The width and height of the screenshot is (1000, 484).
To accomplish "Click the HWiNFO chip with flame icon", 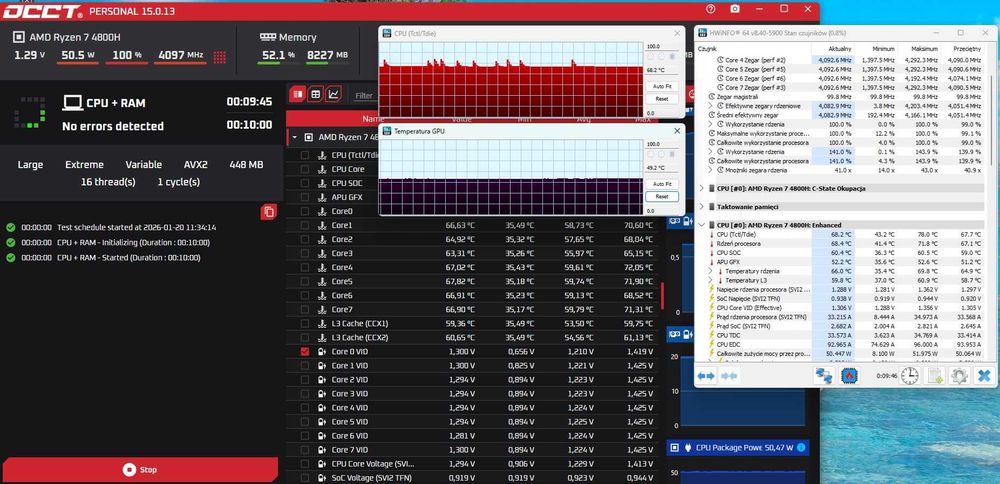I will (849, 376).
